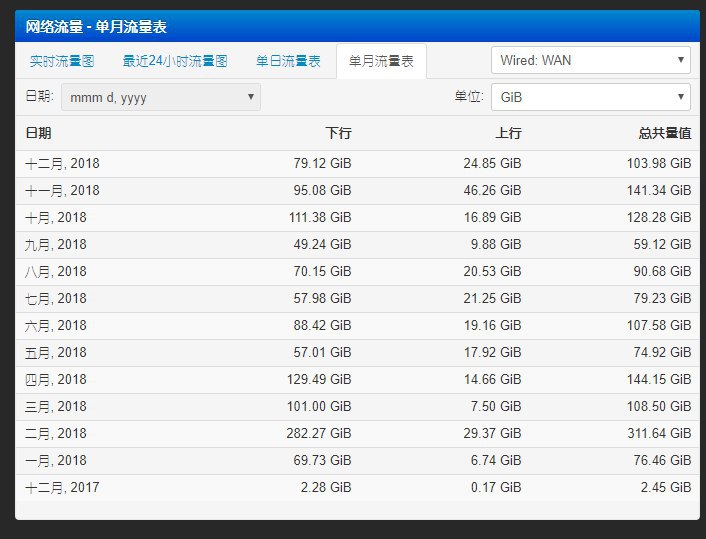Click the 上行 column header
Image resolution: width=706 pixels, height=539 pixels.
(x=508, y=133)
